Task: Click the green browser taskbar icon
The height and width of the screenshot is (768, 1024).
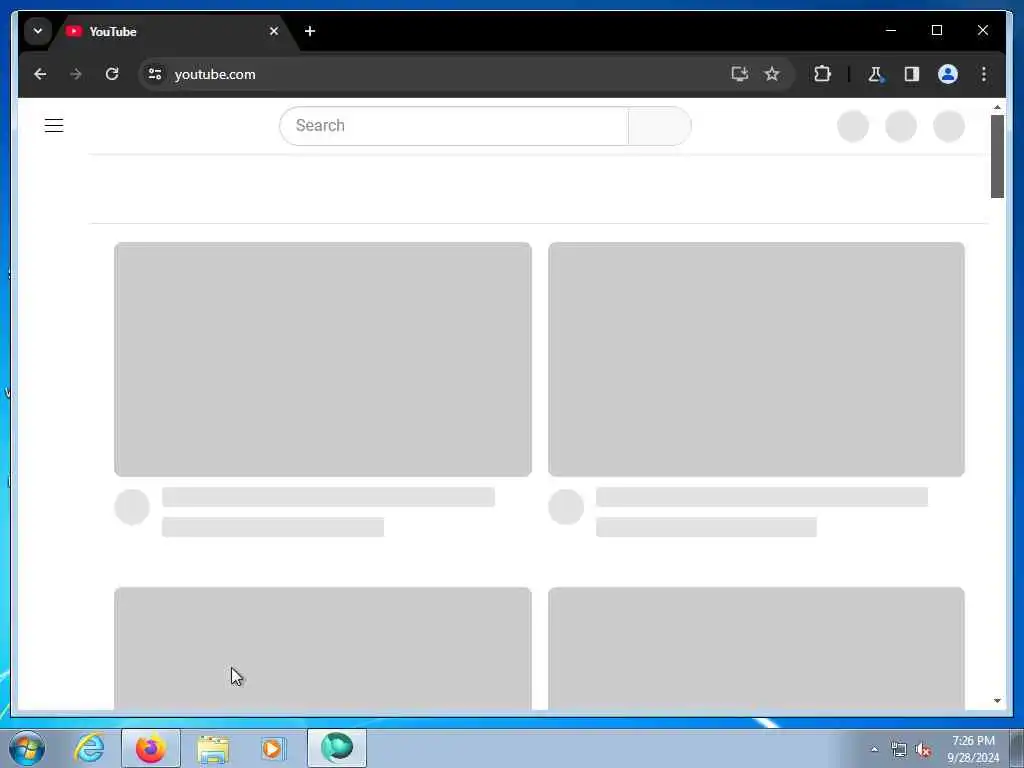Action: pos(337,748)
